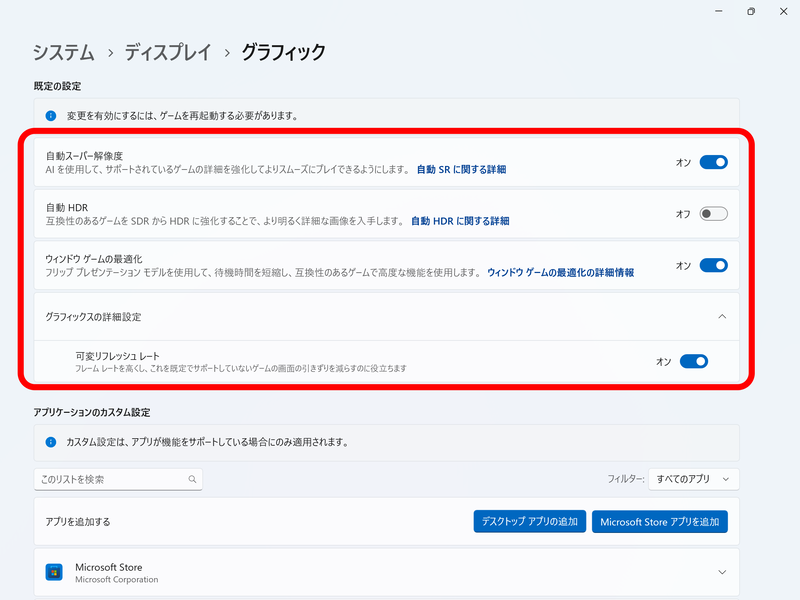Click the magnifier icon in the search box
The image size is (800, 600).
[192, 479]
